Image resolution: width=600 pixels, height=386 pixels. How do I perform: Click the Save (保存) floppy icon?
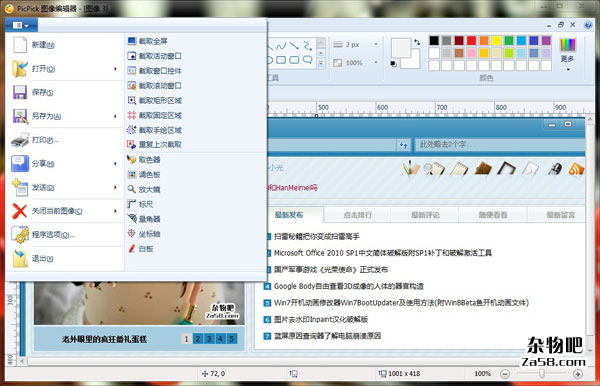coord(20,92)
